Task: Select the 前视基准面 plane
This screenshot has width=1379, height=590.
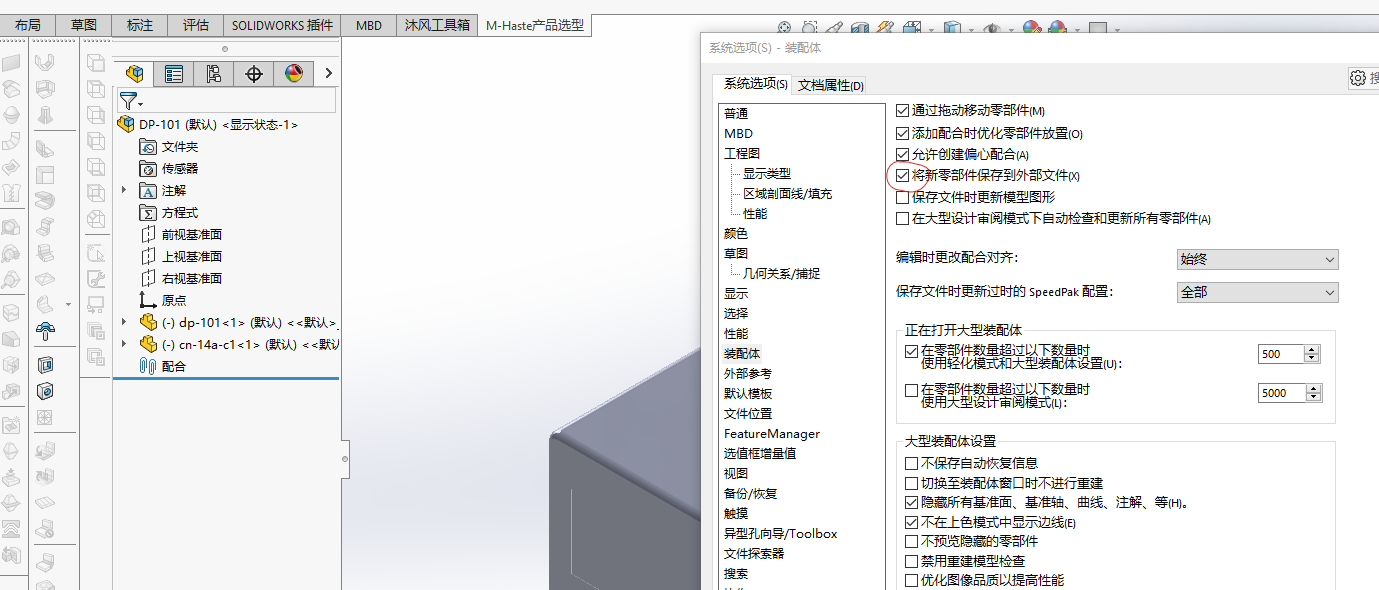Action: (180, 234)
